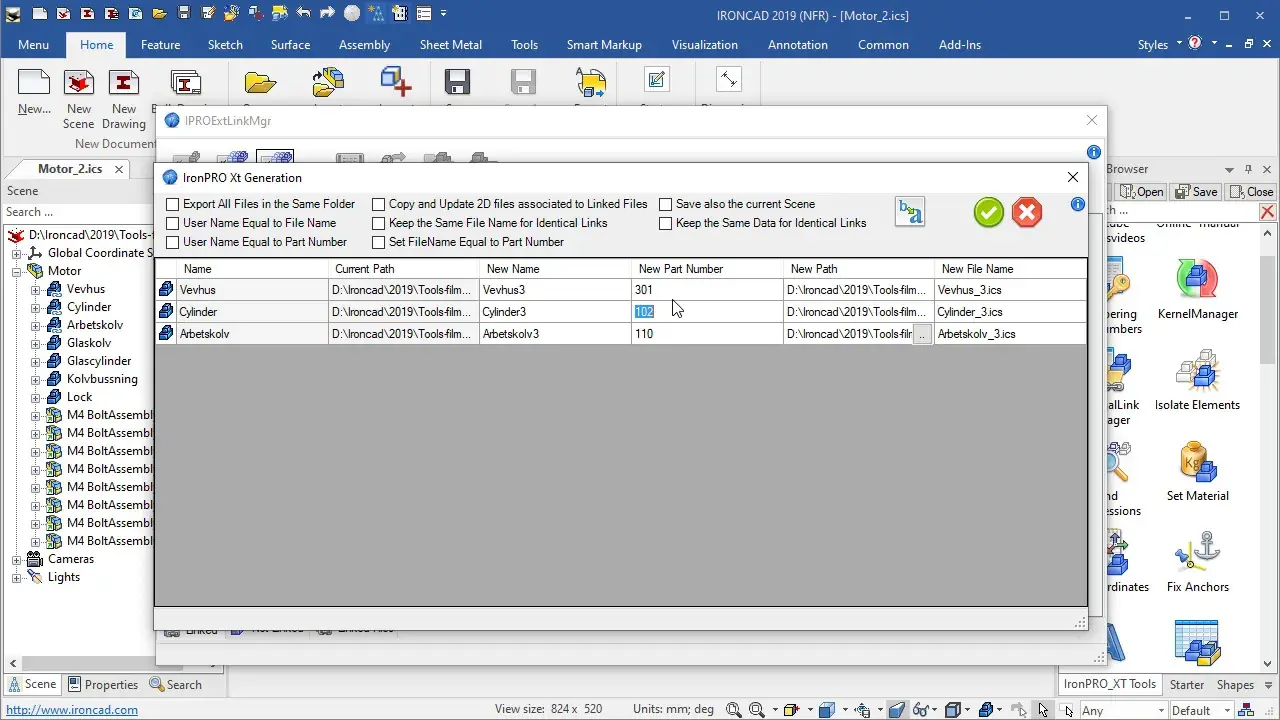Click browse '...' button in Arbetskolv New Path
The image size is (1280, 720).
(922, 334)
